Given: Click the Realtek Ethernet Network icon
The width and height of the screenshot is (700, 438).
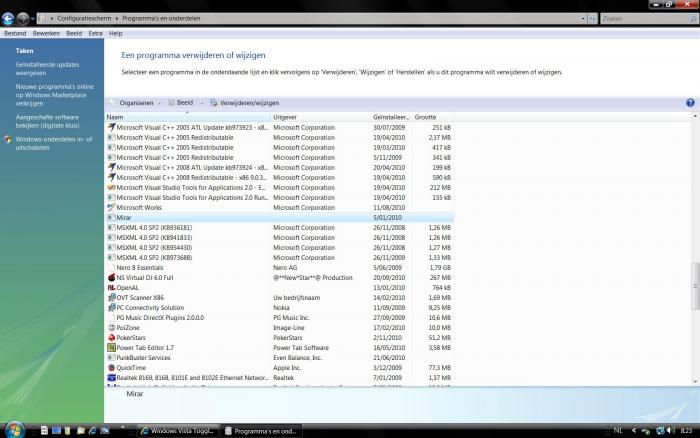Looking at the screenshot, I should coord(112,378).
